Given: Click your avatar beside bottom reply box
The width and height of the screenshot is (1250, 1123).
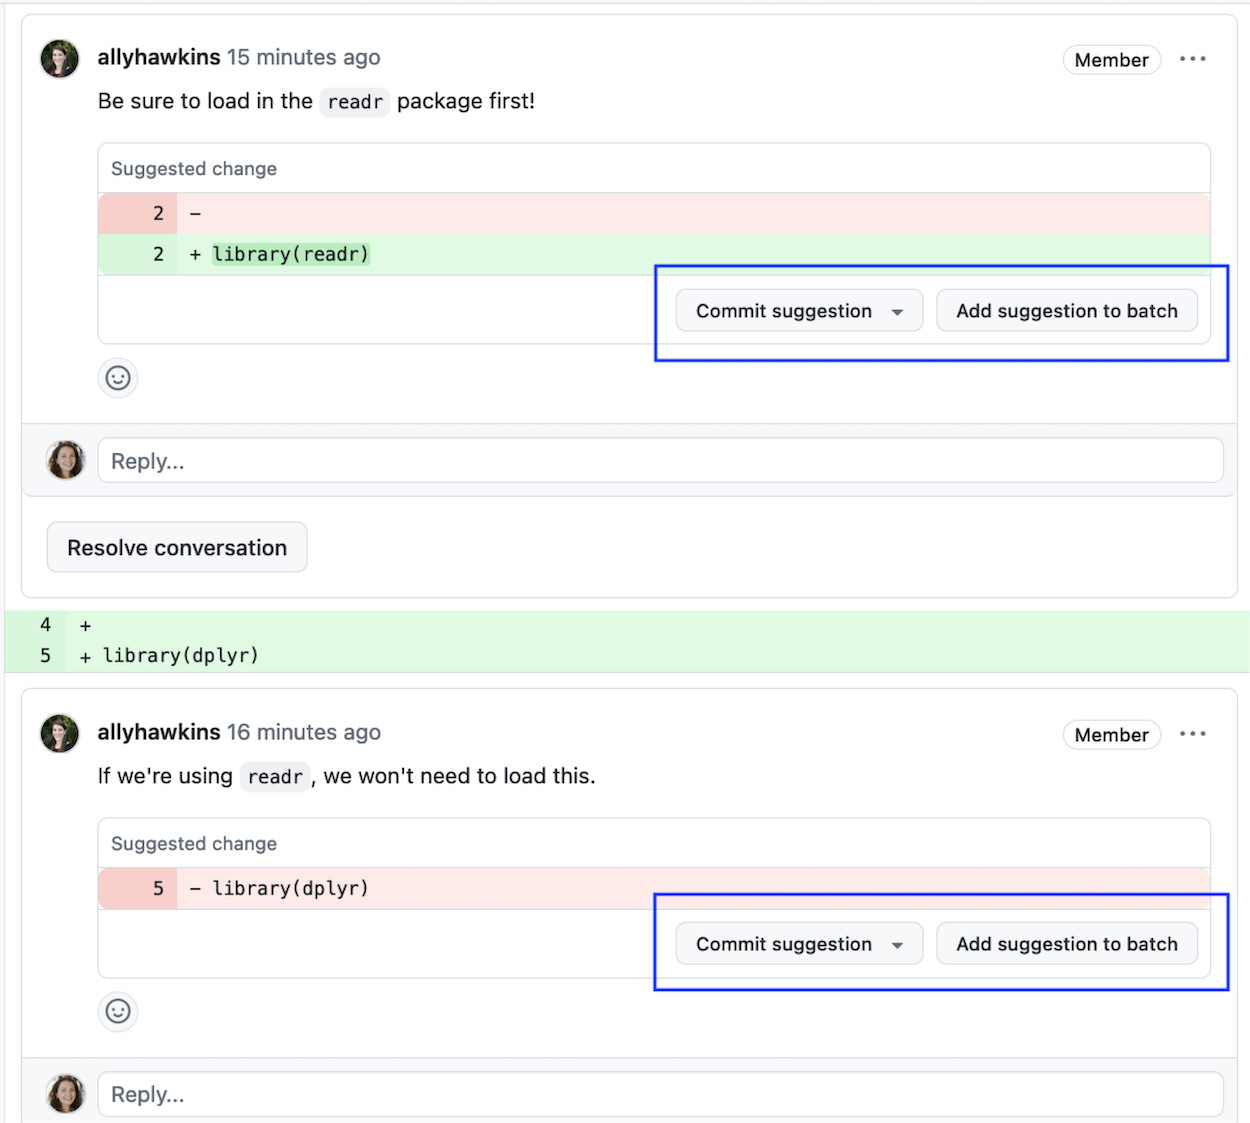Looking at the screenshot, I should 66,1094.
